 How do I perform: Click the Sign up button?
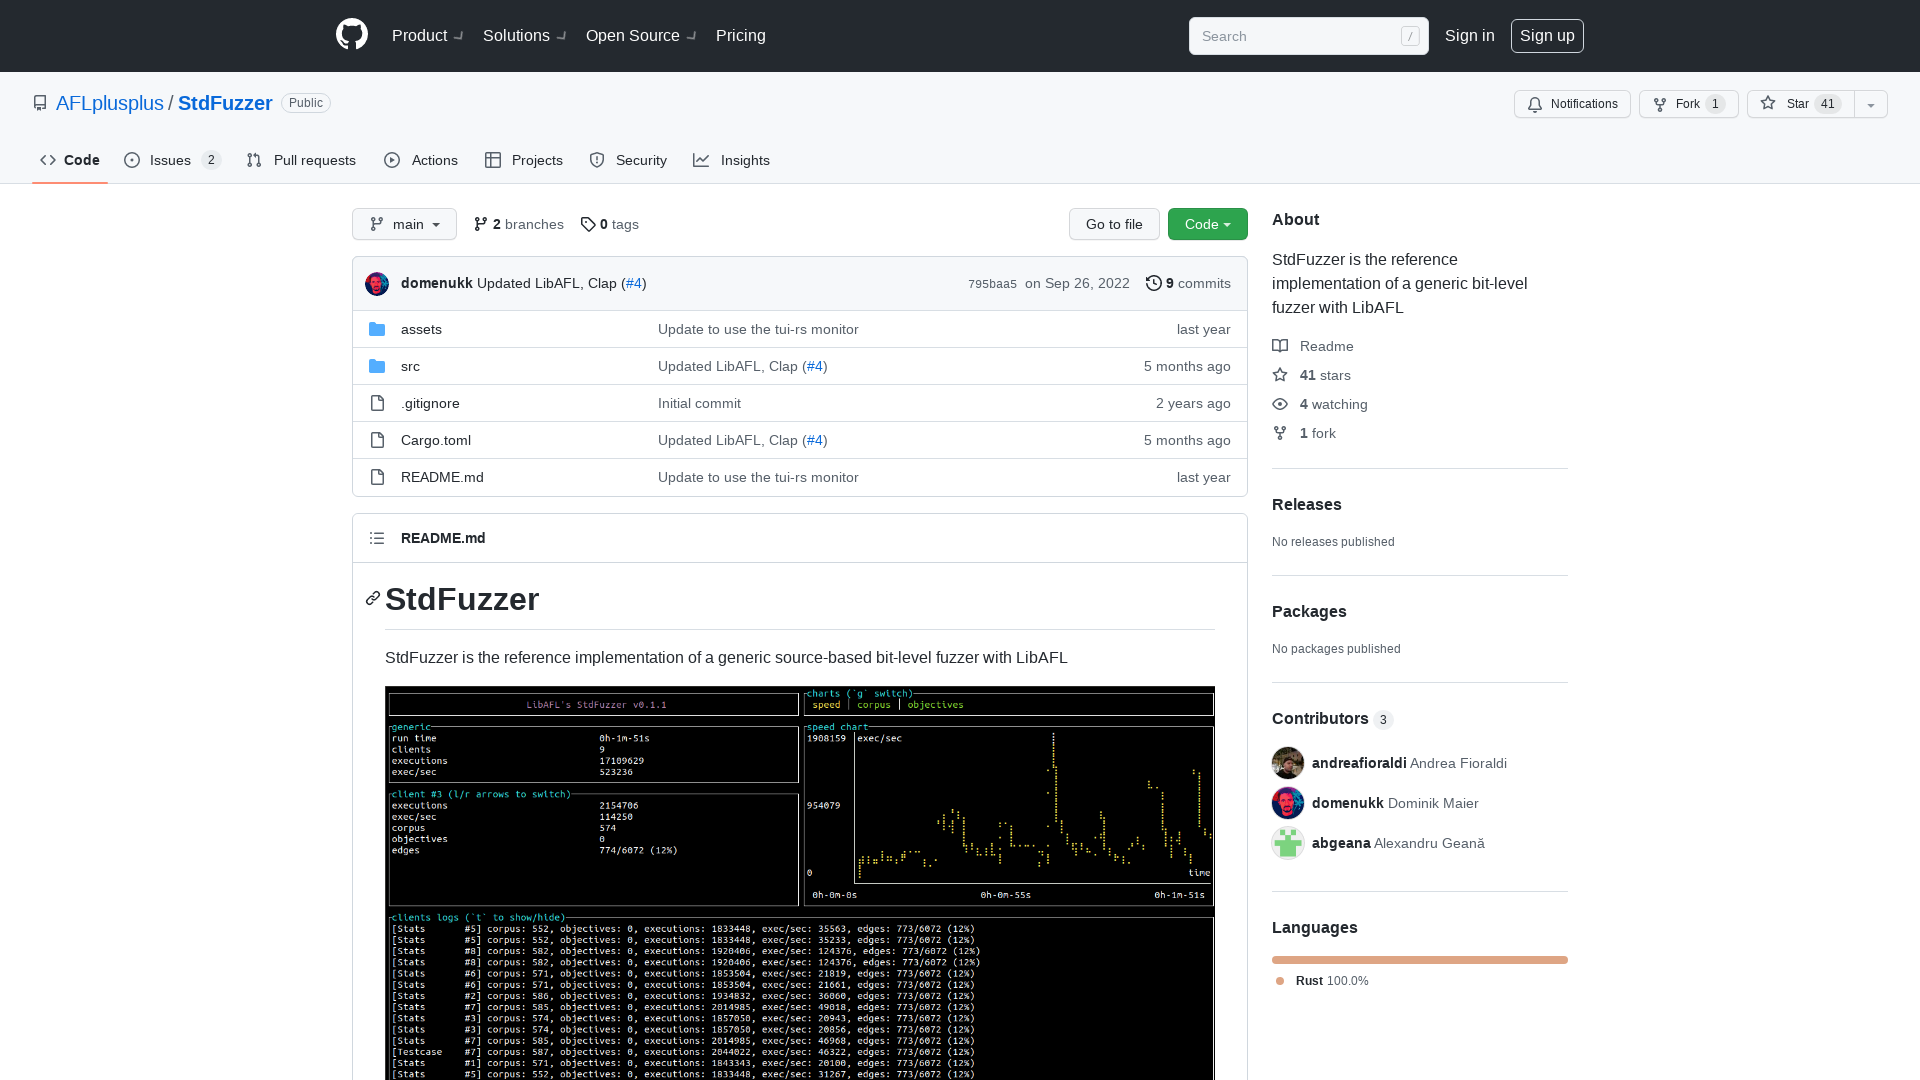[x=1547, y=35]
